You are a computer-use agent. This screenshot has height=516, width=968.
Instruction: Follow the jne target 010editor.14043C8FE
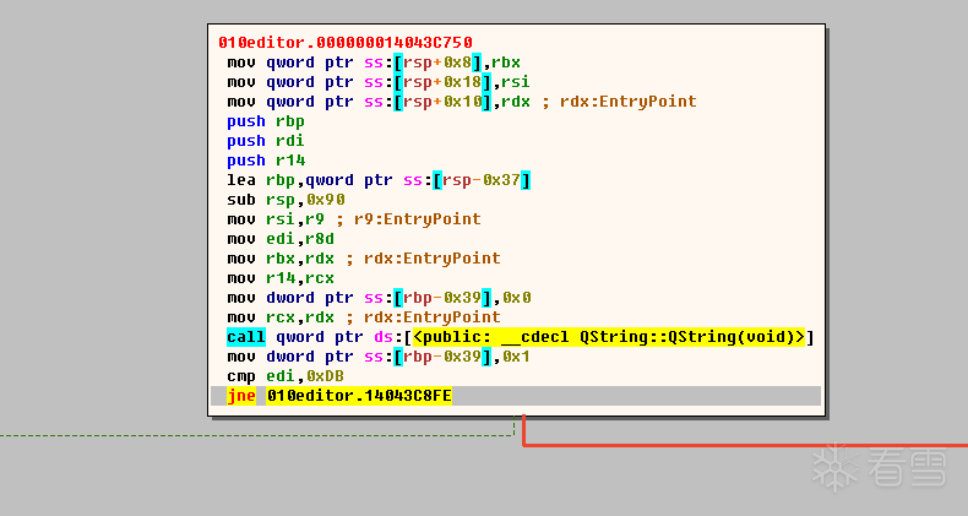[x=359, y=396]
